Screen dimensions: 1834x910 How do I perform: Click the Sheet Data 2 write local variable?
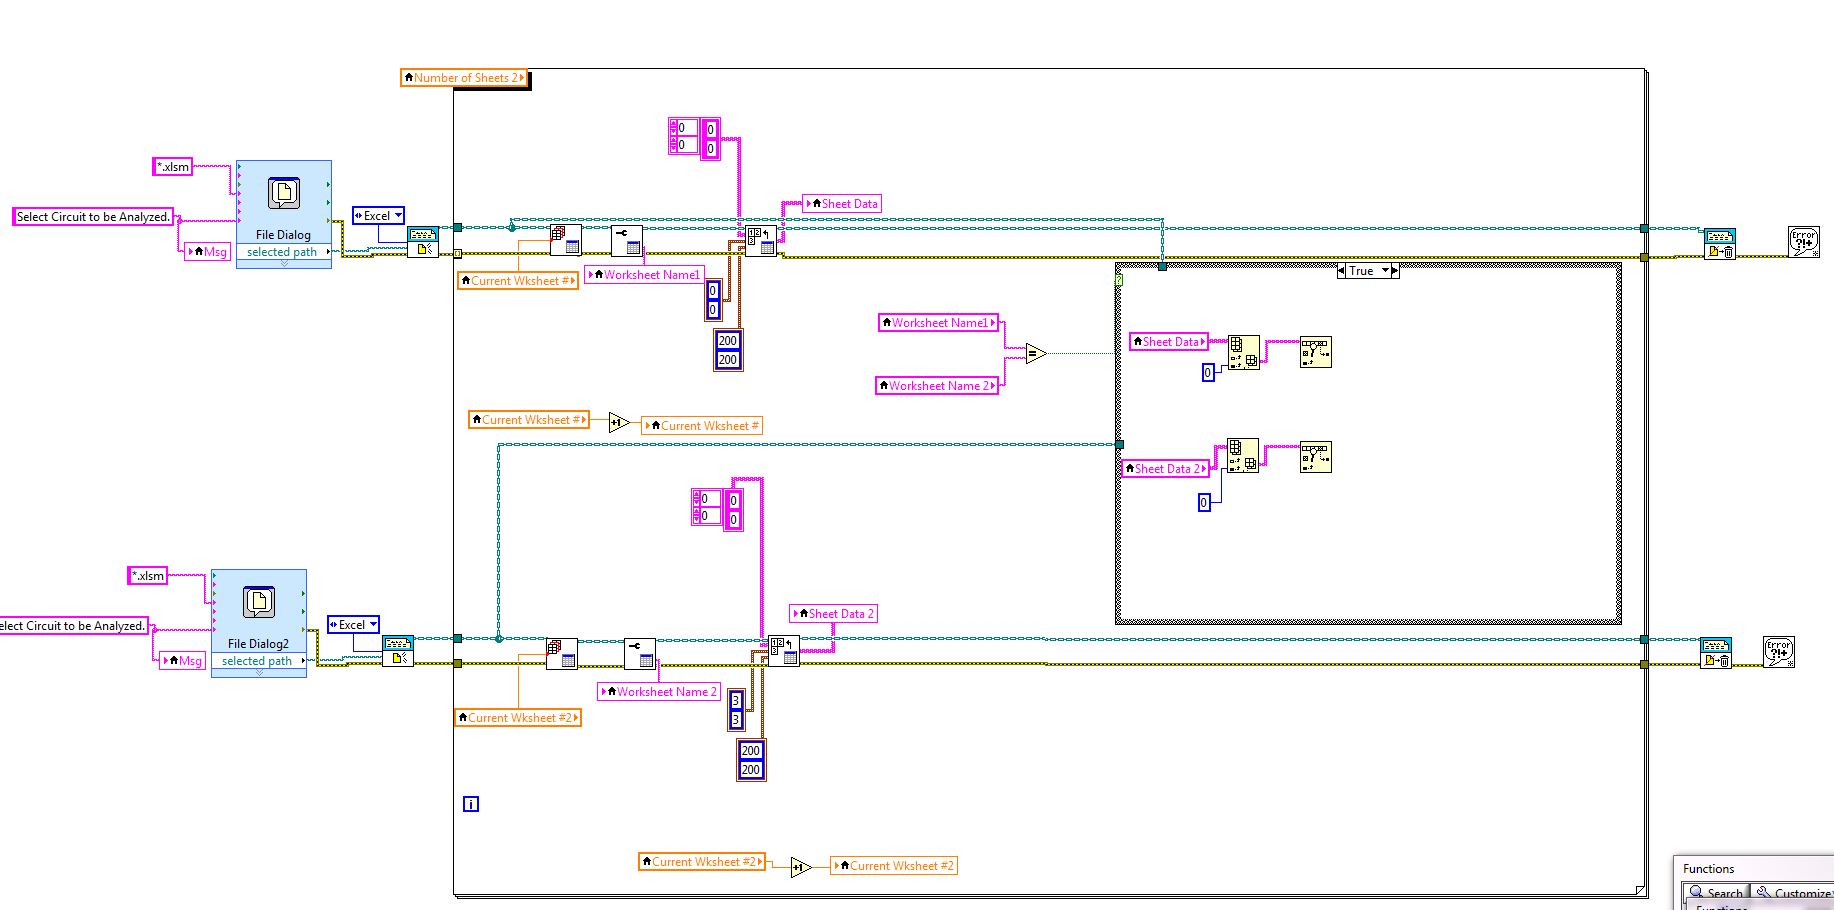[x=834, y=614]
